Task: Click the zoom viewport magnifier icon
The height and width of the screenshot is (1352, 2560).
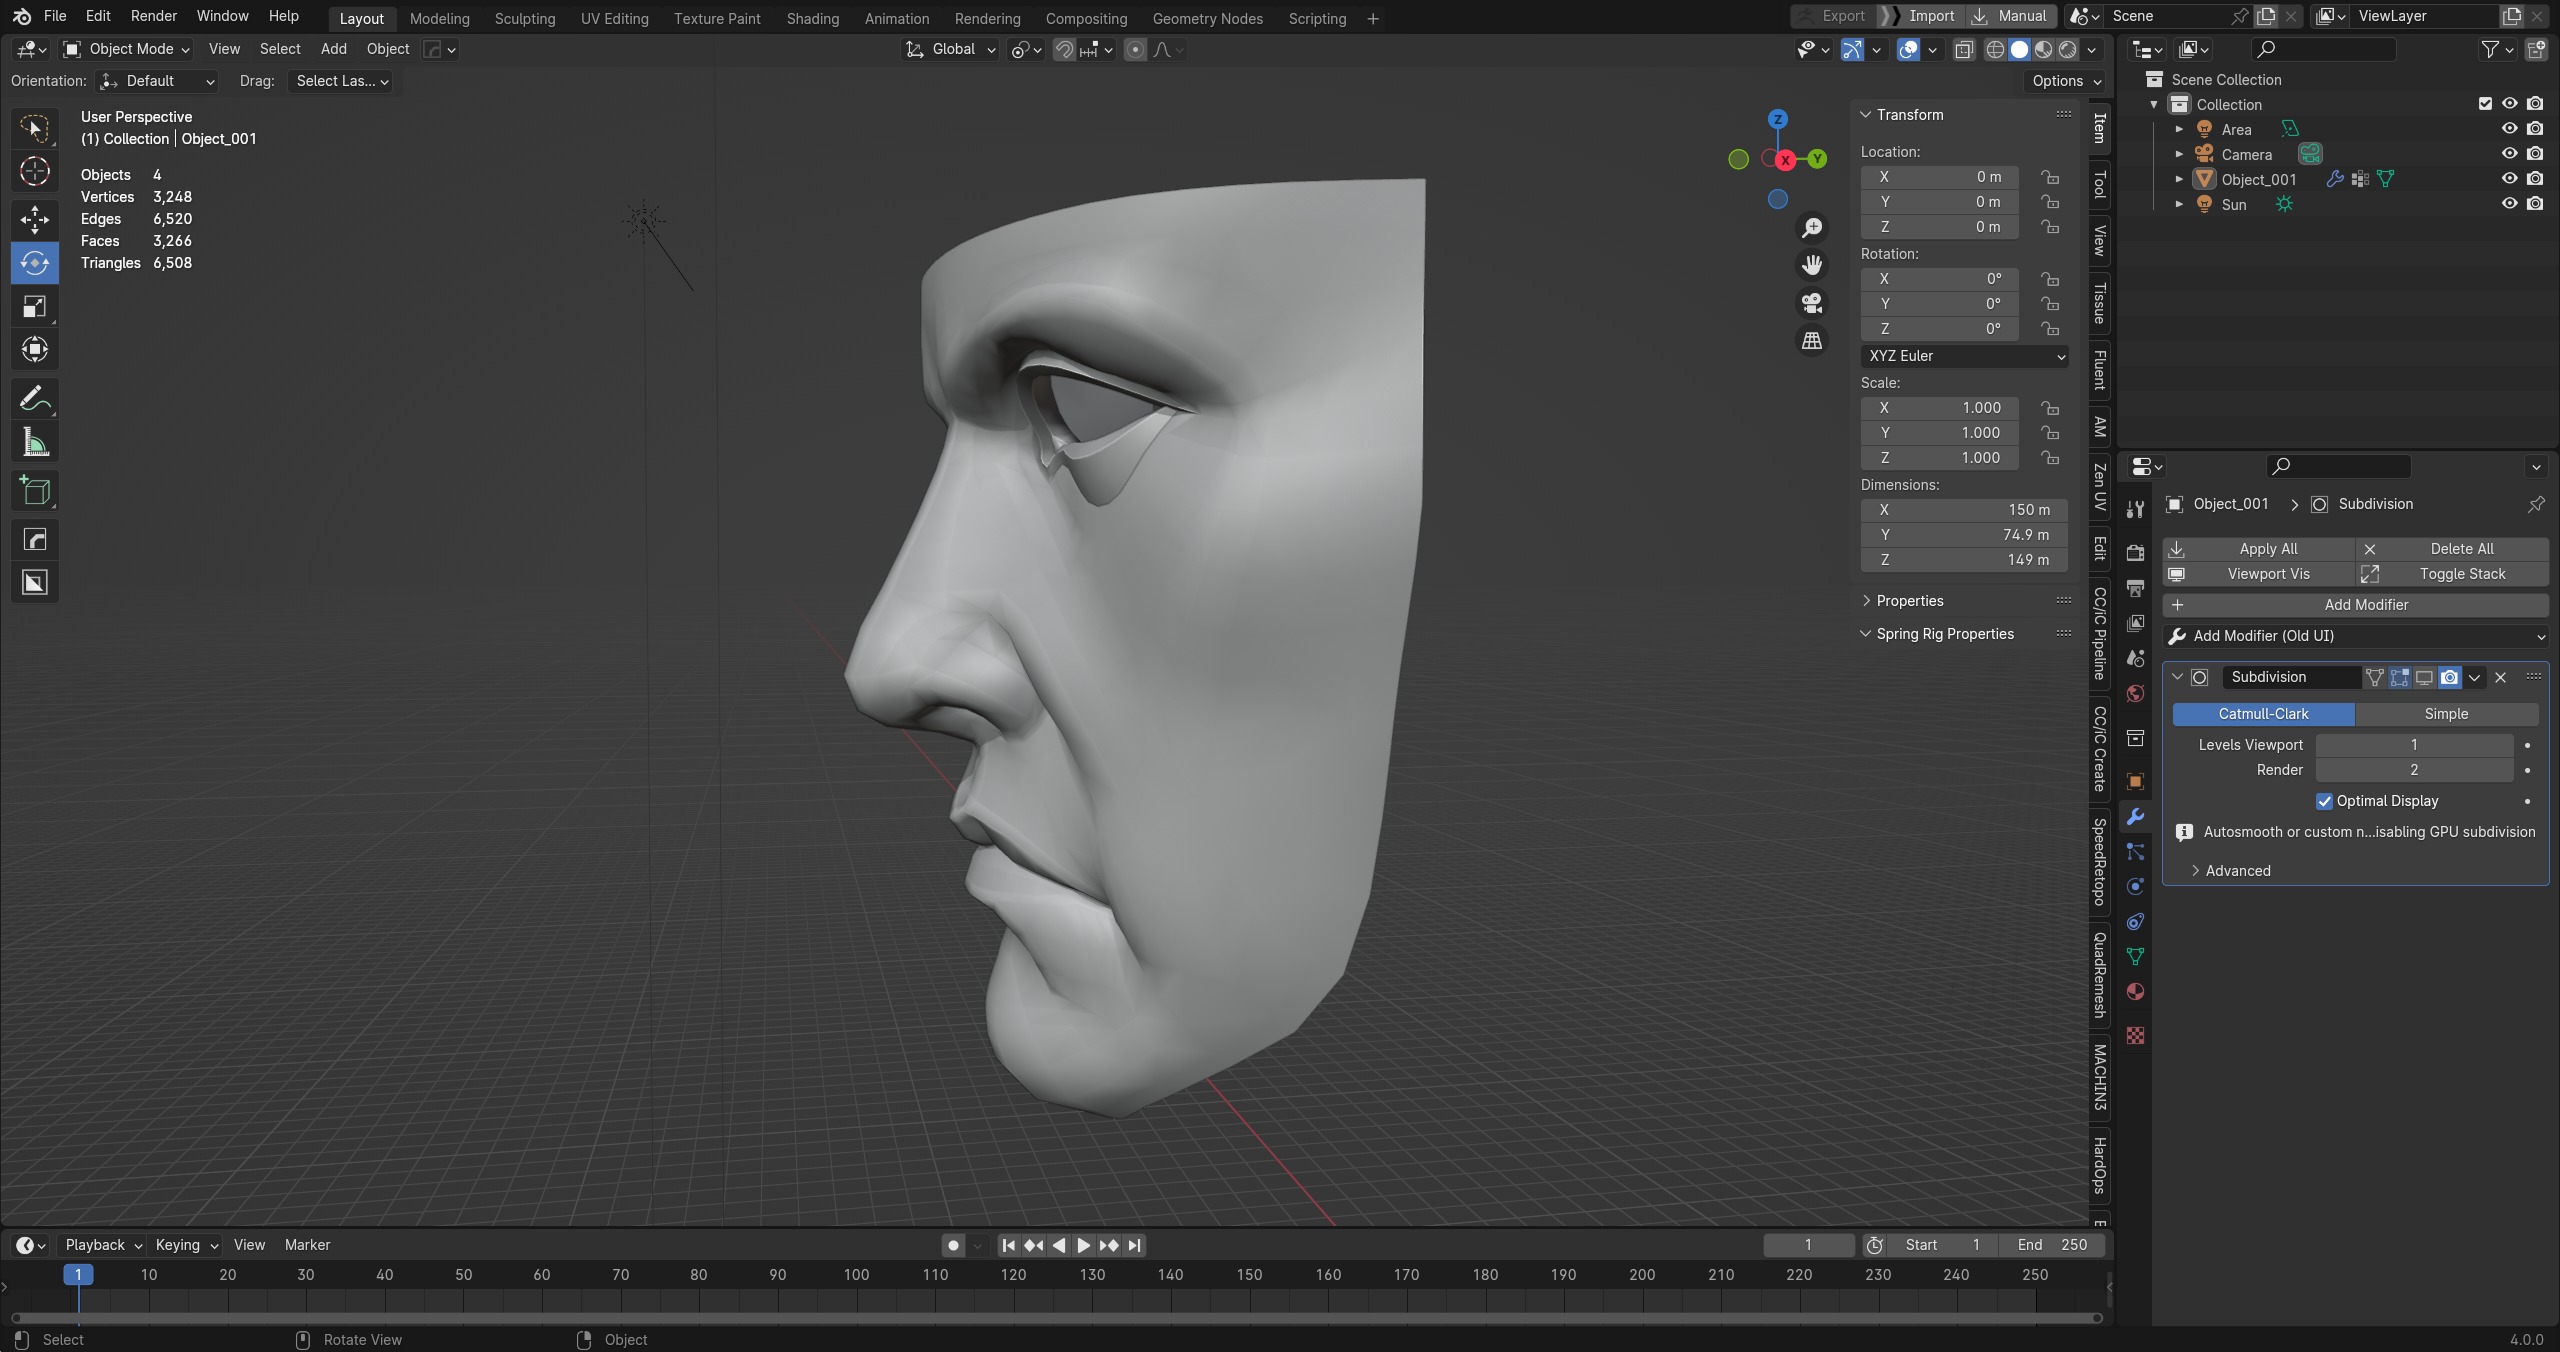Action: click(x=1811, y=228)
